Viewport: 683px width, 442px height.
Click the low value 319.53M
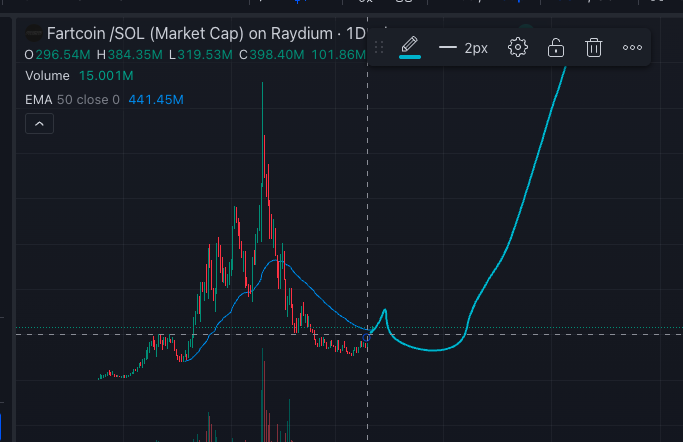click(205, 55)
